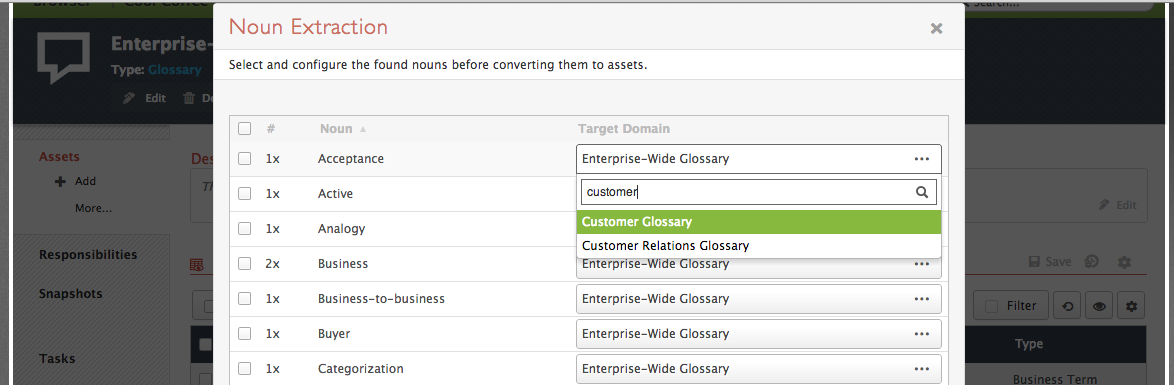Toggle the select-all nouns checkbox
Viewport: 1174px width, 385px height.
245,129
